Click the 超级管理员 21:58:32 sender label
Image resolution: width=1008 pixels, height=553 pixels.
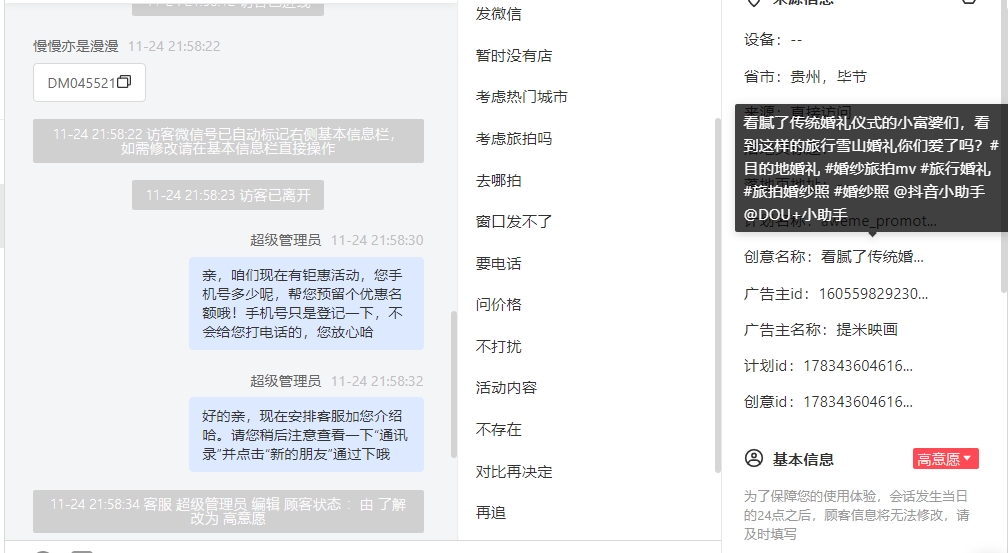[x=285, y=381]
